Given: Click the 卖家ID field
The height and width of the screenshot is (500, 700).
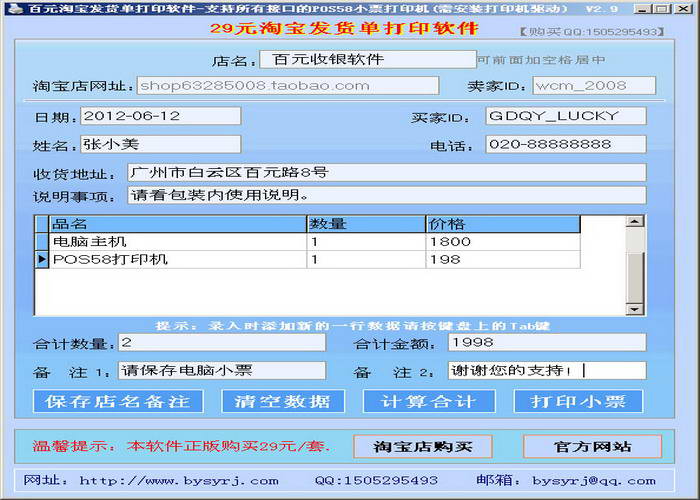Looking at the screenshot, I should pyautogui.click(x=594, y=86).
